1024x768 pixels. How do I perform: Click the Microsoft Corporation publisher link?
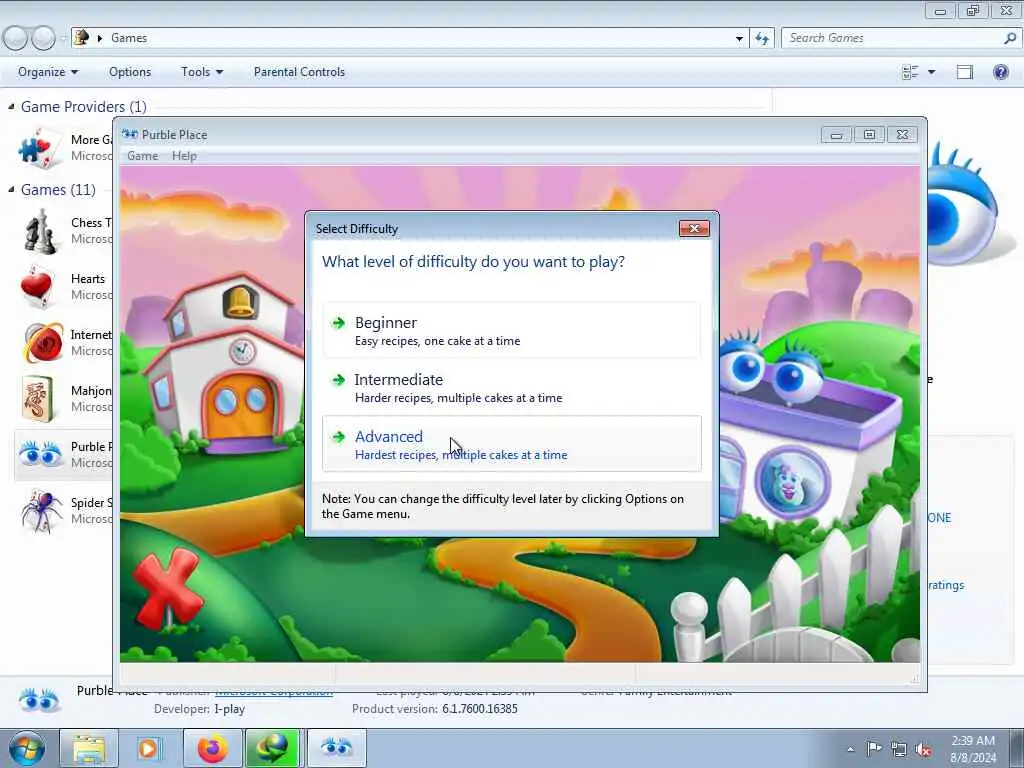[274, 692]
